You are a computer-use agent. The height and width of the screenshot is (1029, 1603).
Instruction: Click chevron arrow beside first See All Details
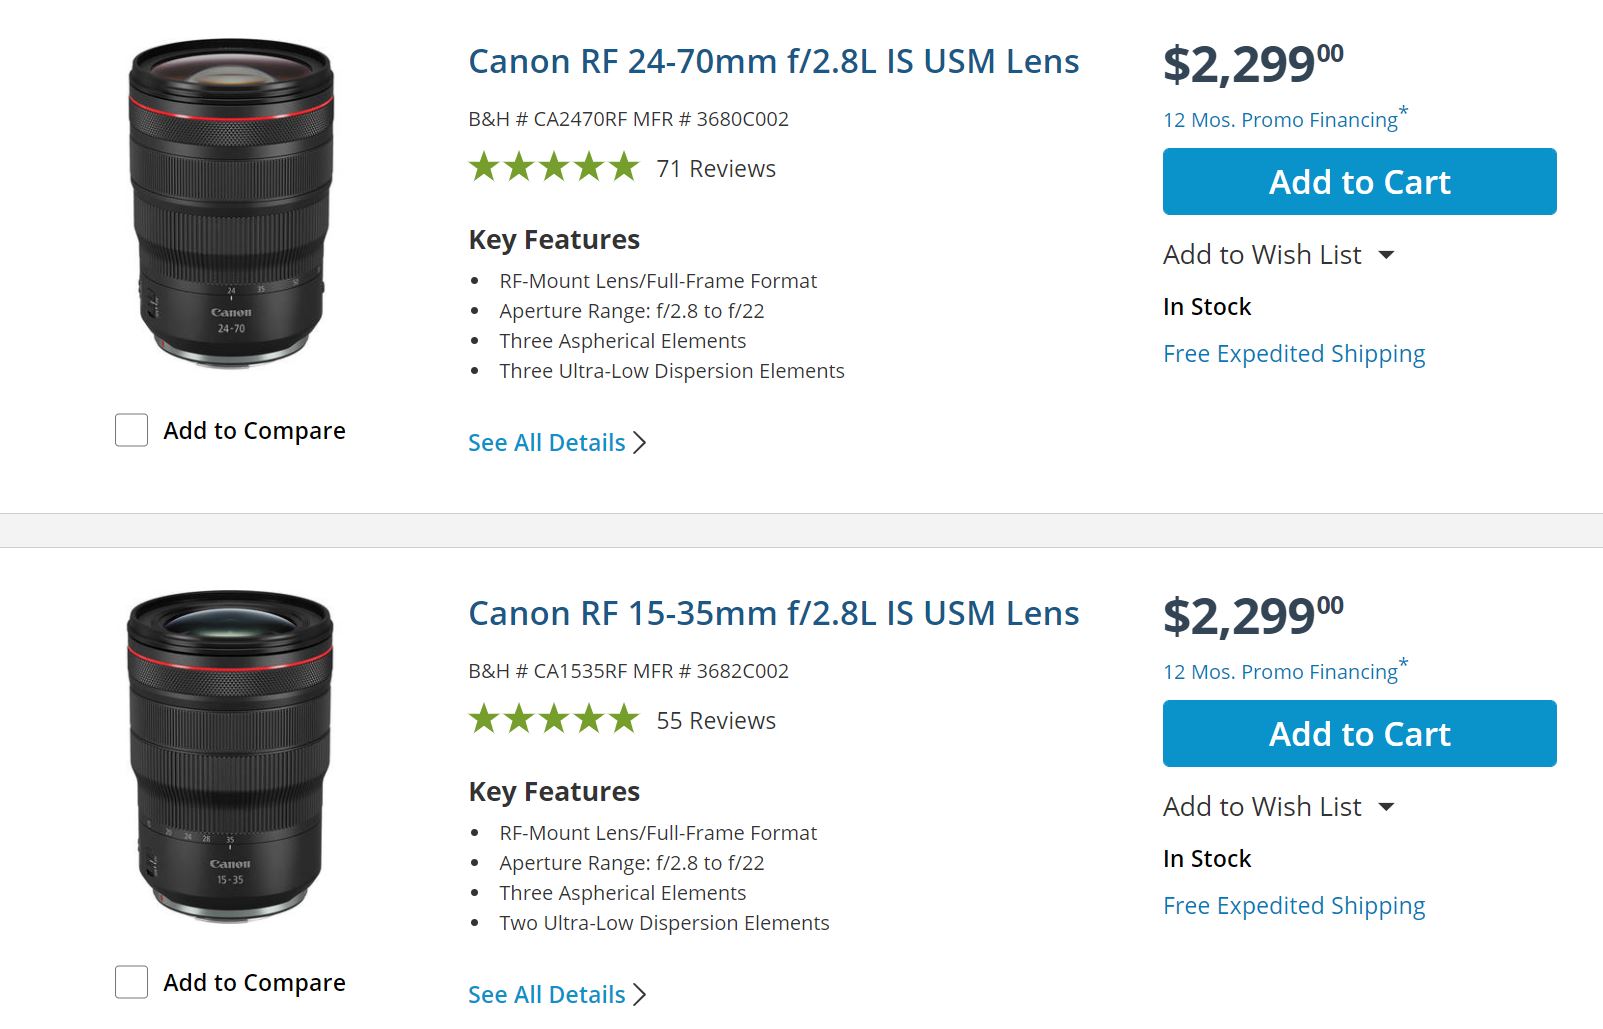click(x=640, y=443)
